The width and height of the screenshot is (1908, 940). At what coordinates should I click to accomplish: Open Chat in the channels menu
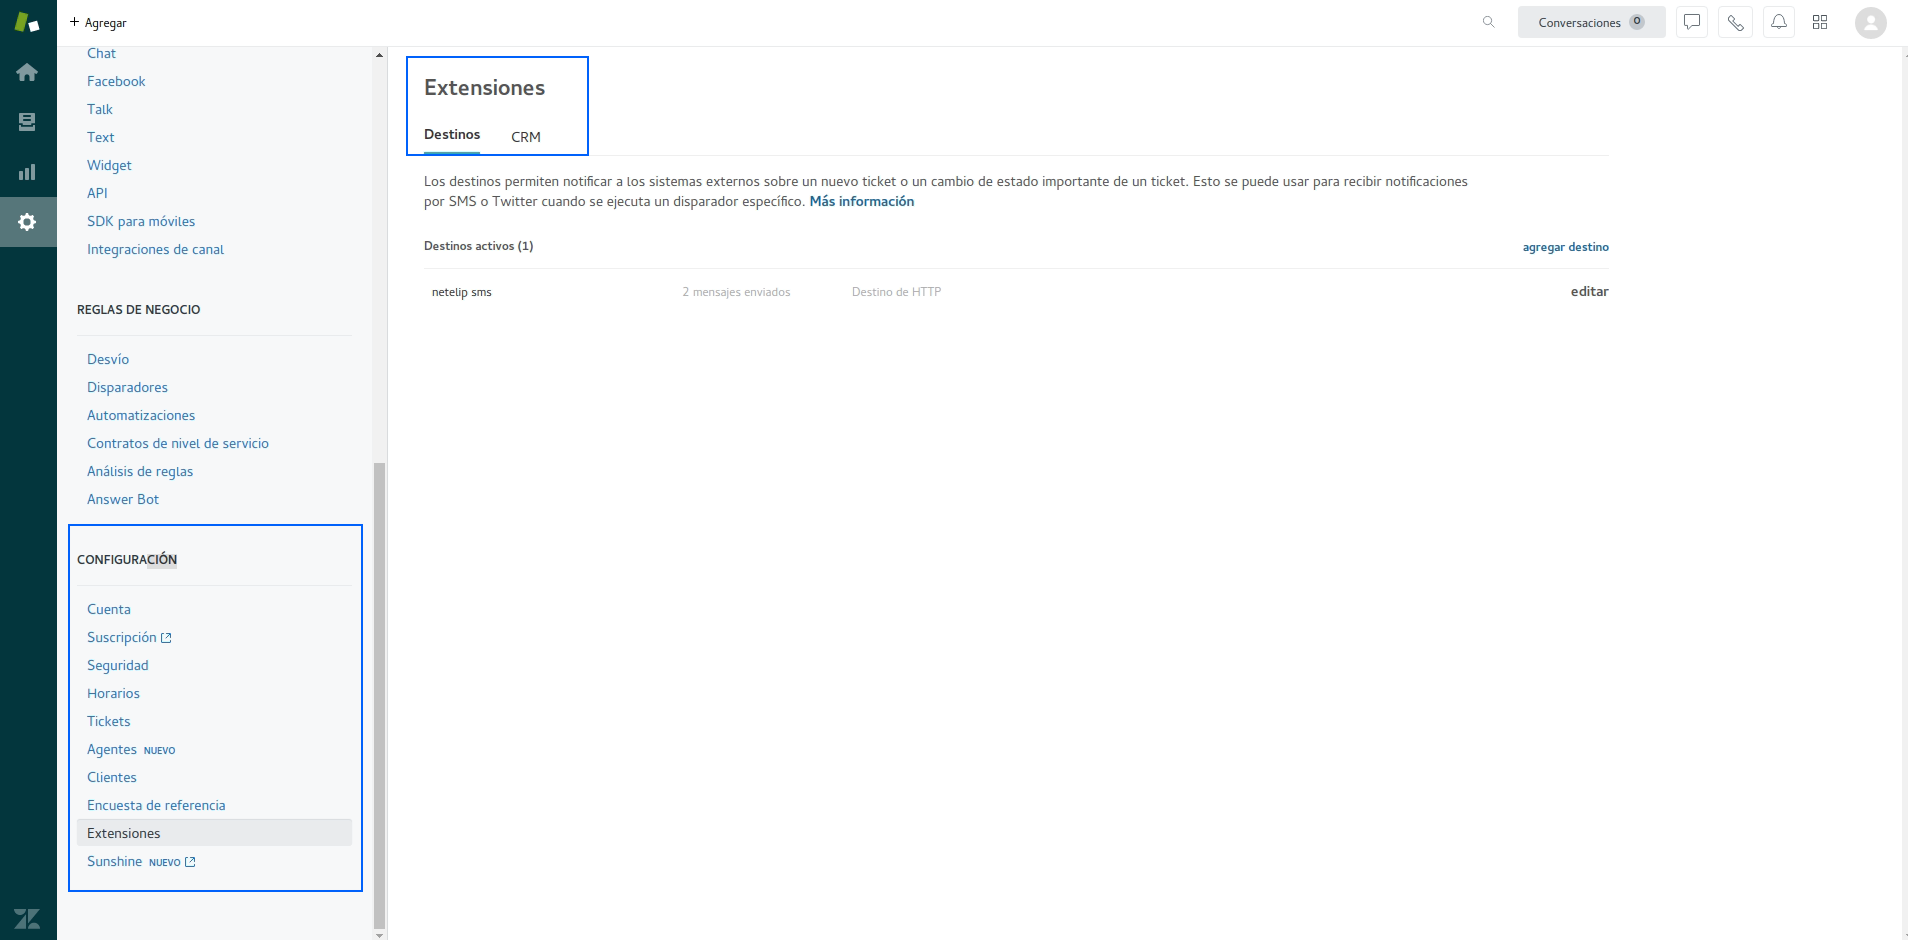101,53
